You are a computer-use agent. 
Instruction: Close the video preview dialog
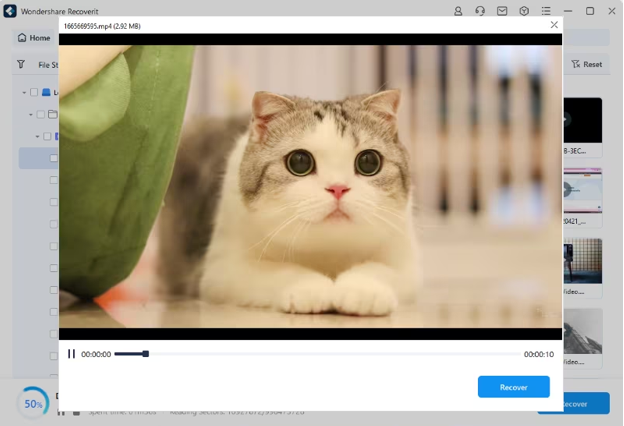click(x=554, y=25)
